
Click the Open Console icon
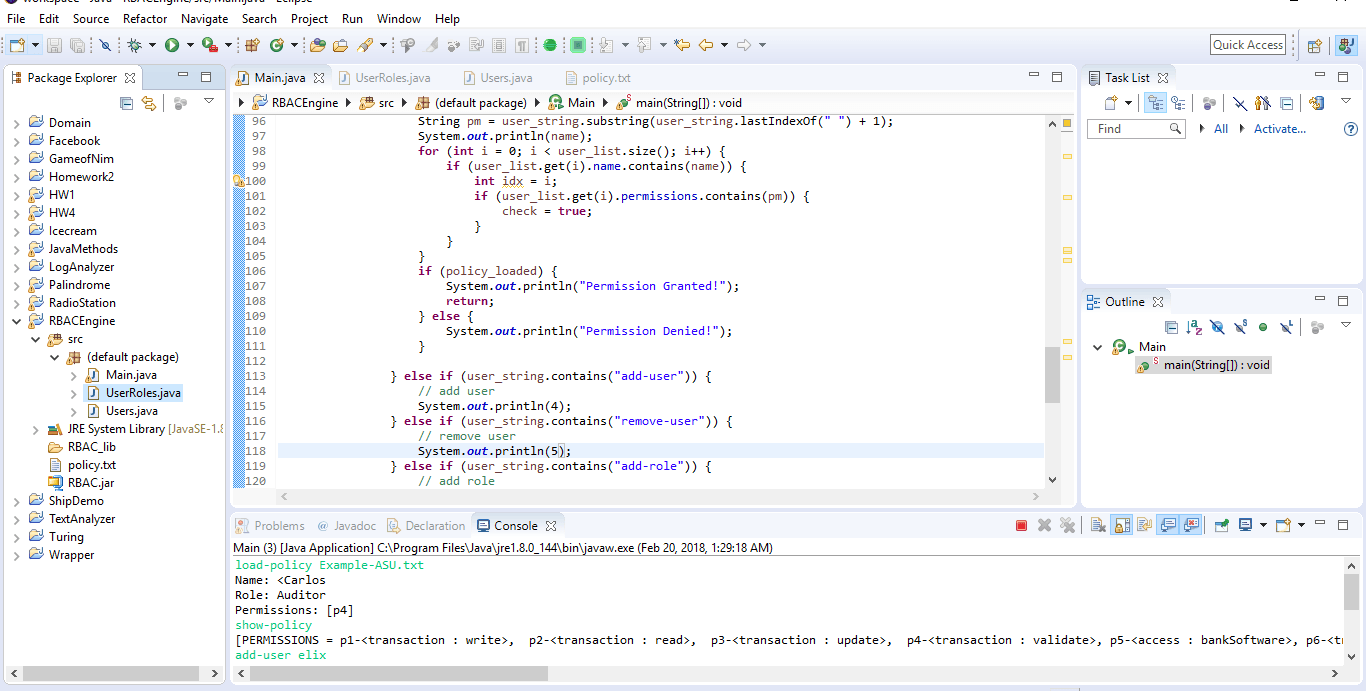click(x=1283, y=525)
